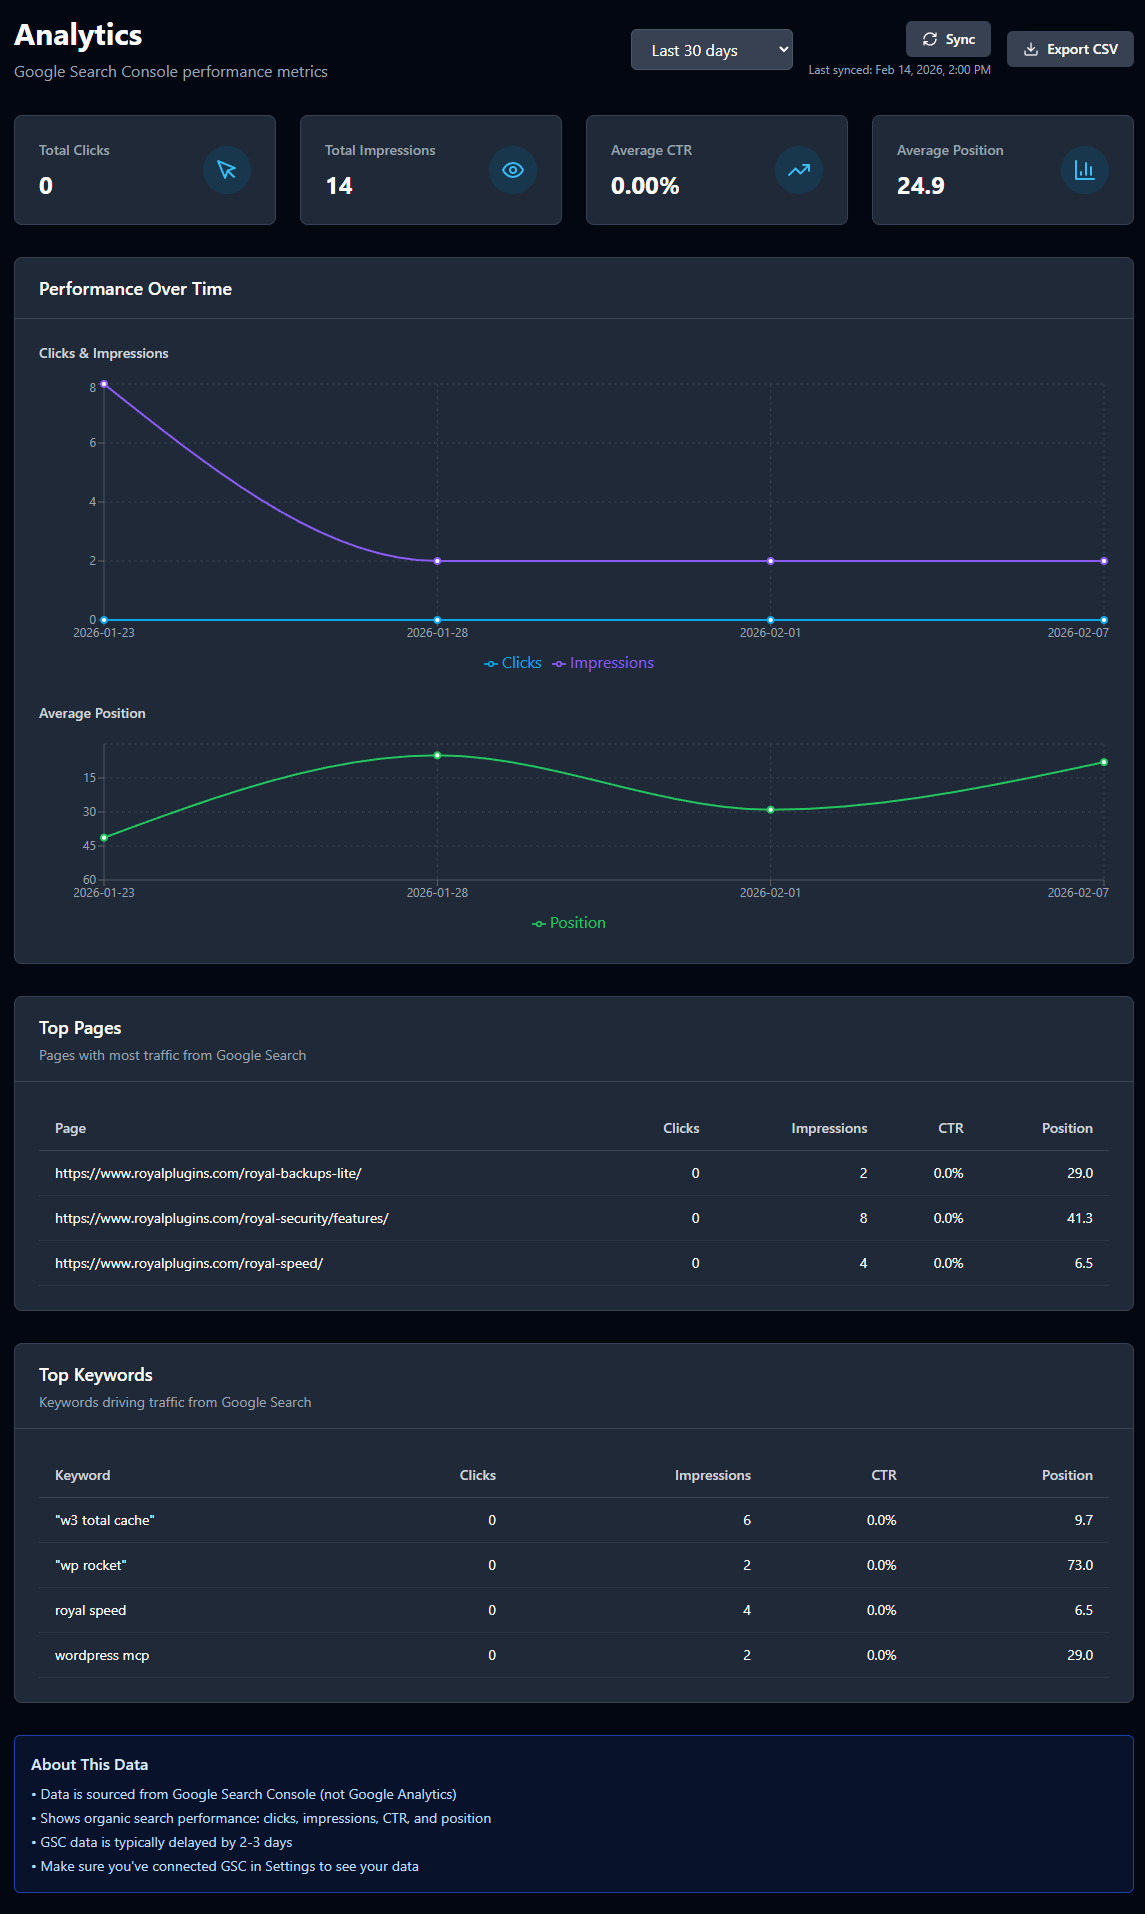This screenshot has height=1914, width=1145.
Task: Select a different range from the period selector
Action: pos(711,49)
